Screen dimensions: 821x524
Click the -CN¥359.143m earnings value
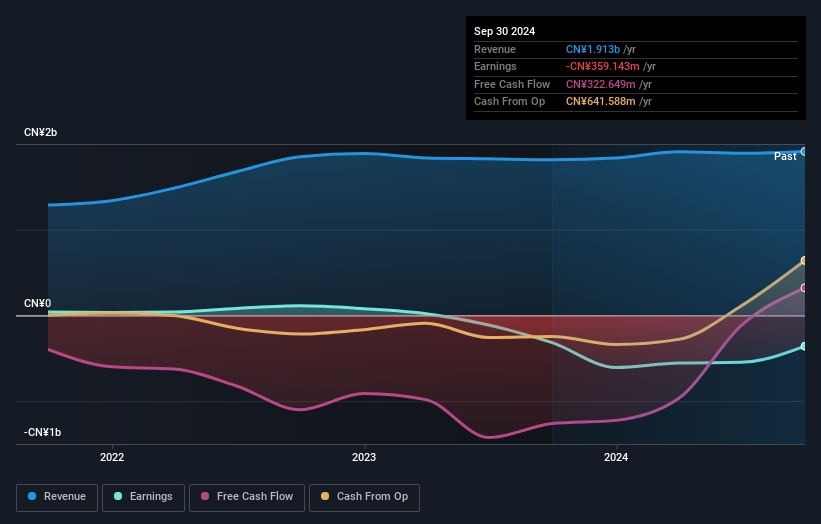603,66
